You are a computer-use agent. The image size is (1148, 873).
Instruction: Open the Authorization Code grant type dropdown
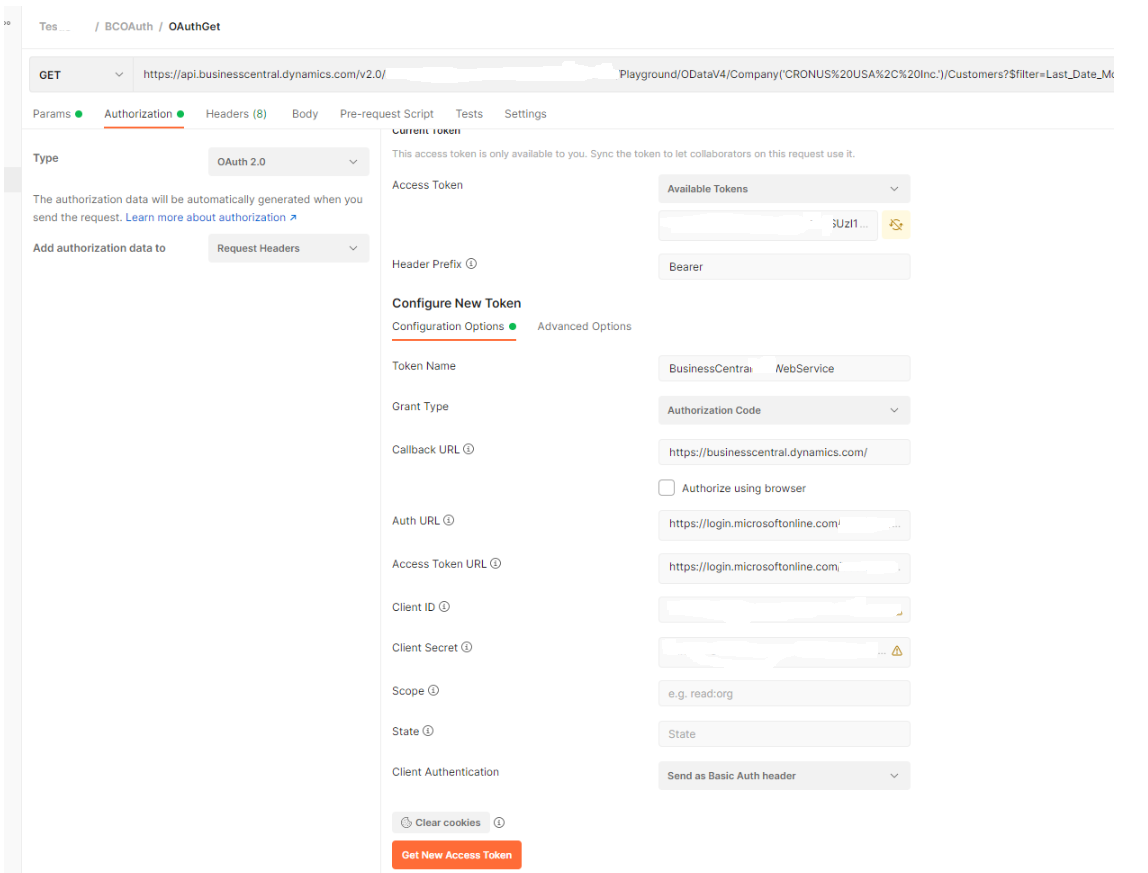[784, 410]
